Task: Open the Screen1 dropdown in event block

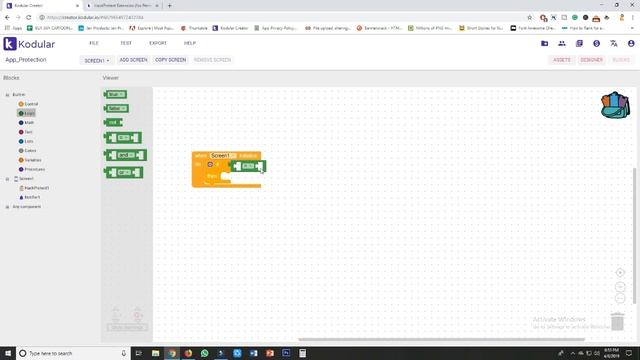Action: coord(223,156)
